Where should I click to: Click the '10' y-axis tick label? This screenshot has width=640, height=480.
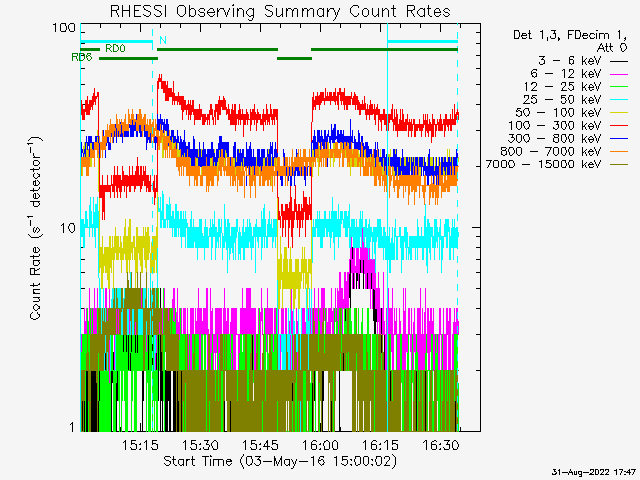68,228
